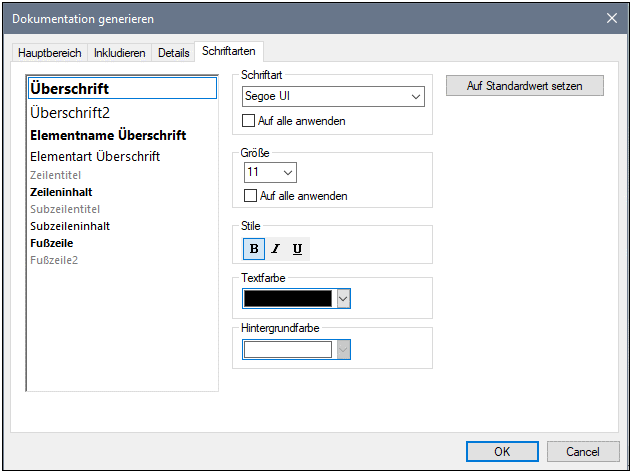632x473 pixels.
Task: Toggle the Bold style button
Action: click(x=253, y=248)
